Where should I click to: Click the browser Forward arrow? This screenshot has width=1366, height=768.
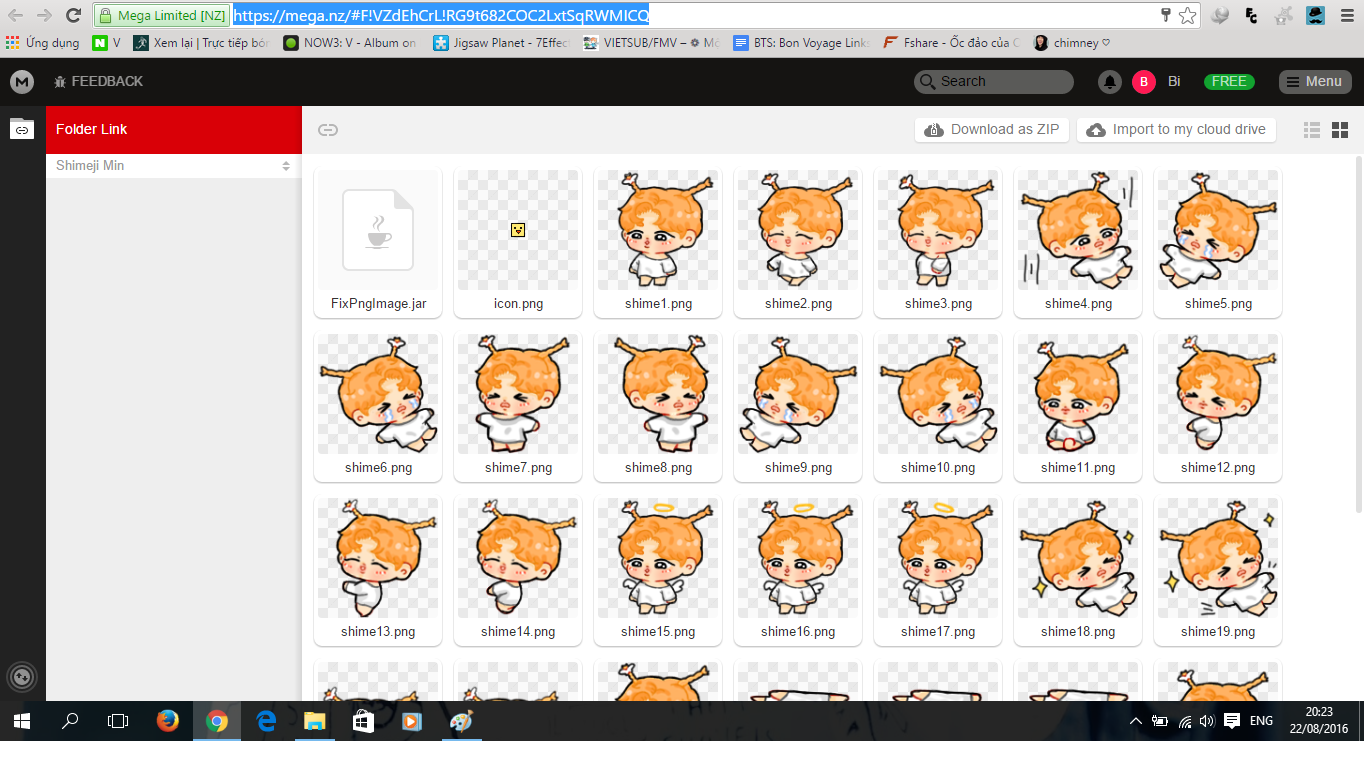pos(44,15)
